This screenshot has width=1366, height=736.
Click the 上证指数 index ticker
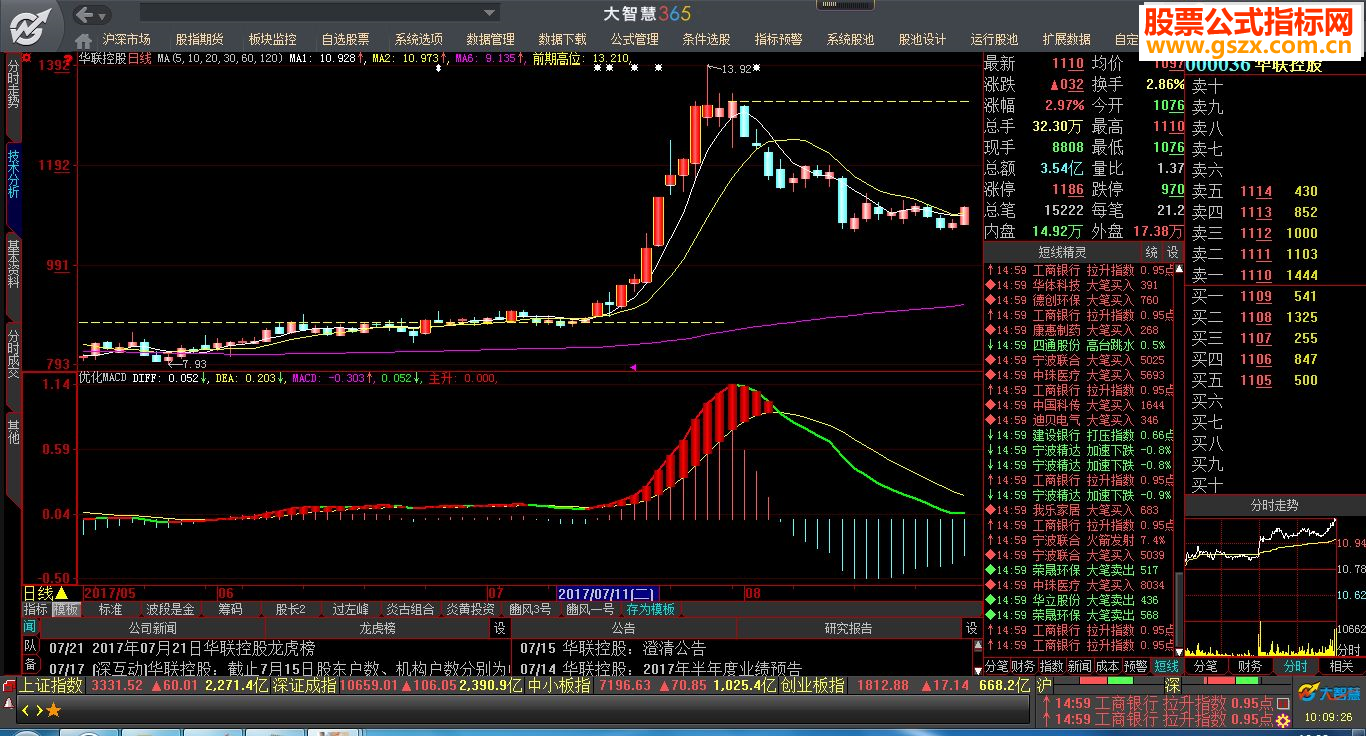click(x=51, y=686)
